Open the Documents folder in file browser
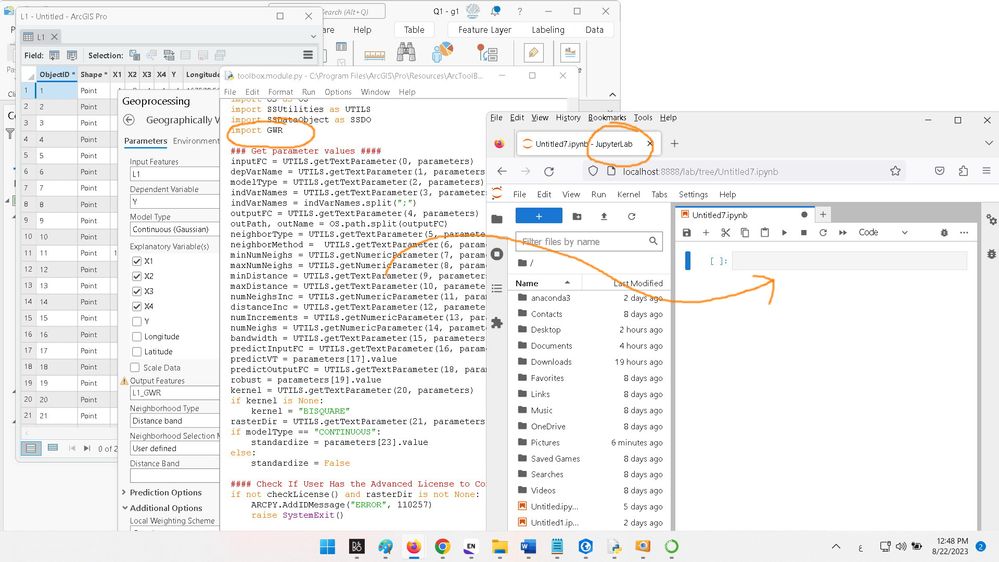This screenshot has width=999, height=562. point(551,346)
